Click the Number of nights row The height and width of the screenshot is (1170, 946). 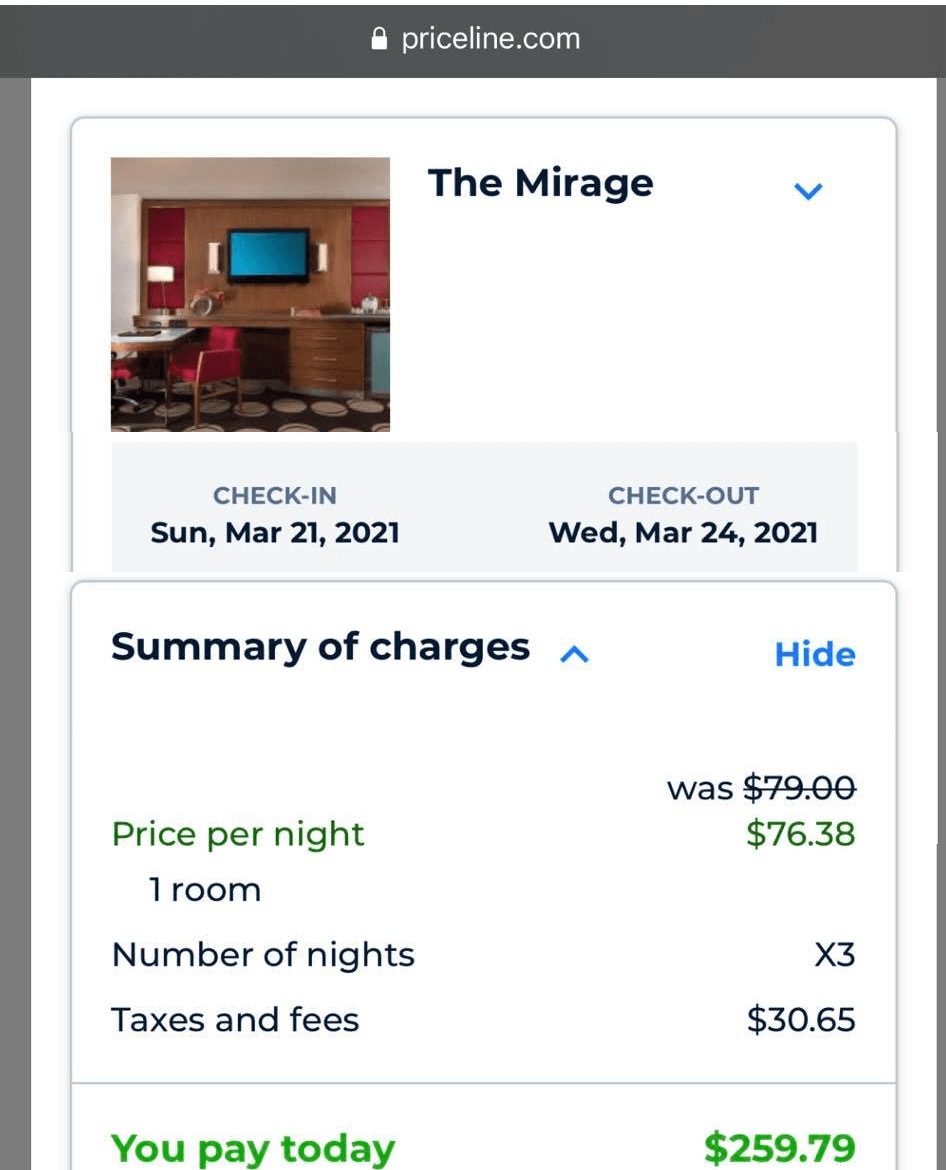click(x=483, y=955)
